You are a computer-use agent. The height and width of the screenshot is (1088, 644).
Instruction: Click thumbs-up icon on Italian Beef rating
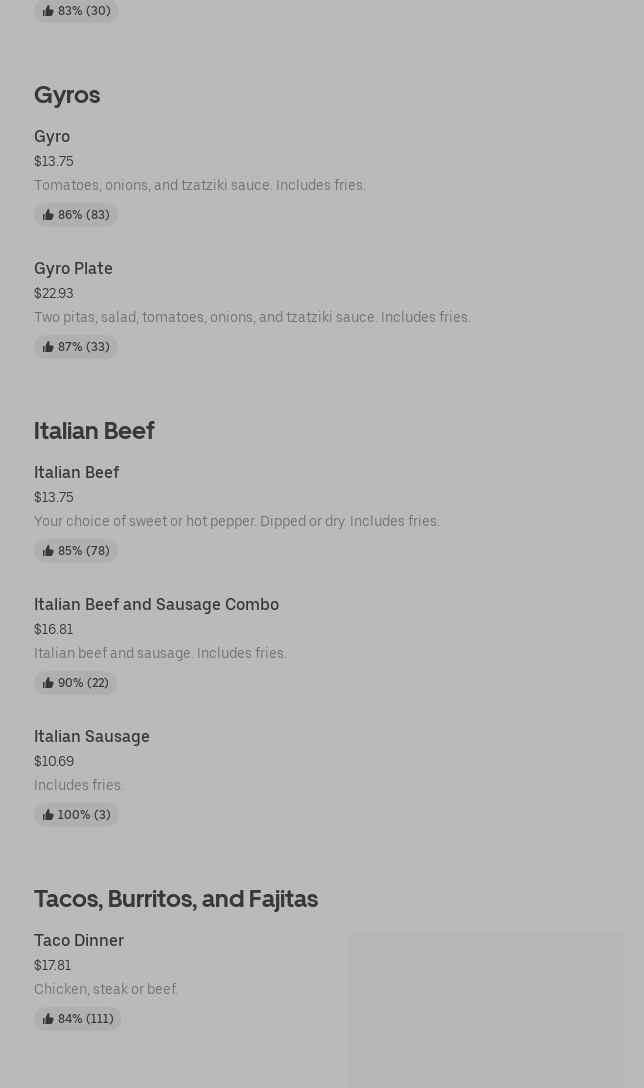pos(48,551)
